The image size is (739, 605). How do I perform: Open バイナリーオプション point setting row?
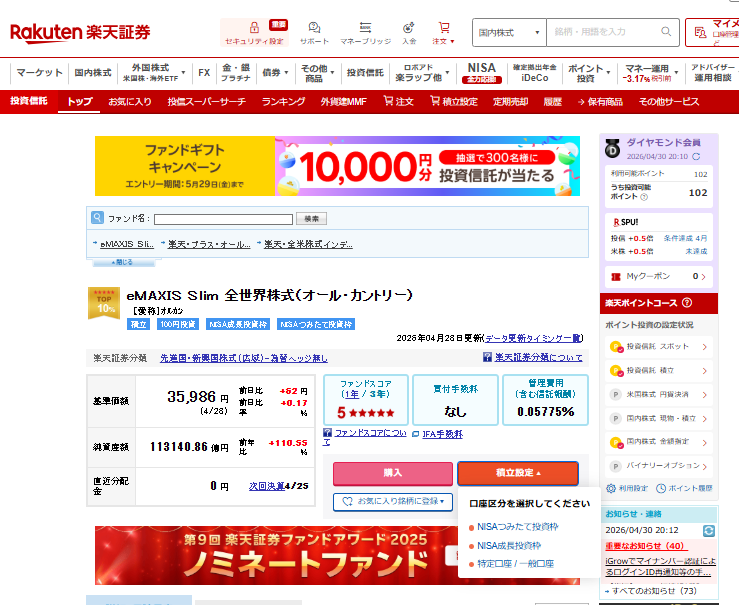pyautogui.click(x=658, y=466)
